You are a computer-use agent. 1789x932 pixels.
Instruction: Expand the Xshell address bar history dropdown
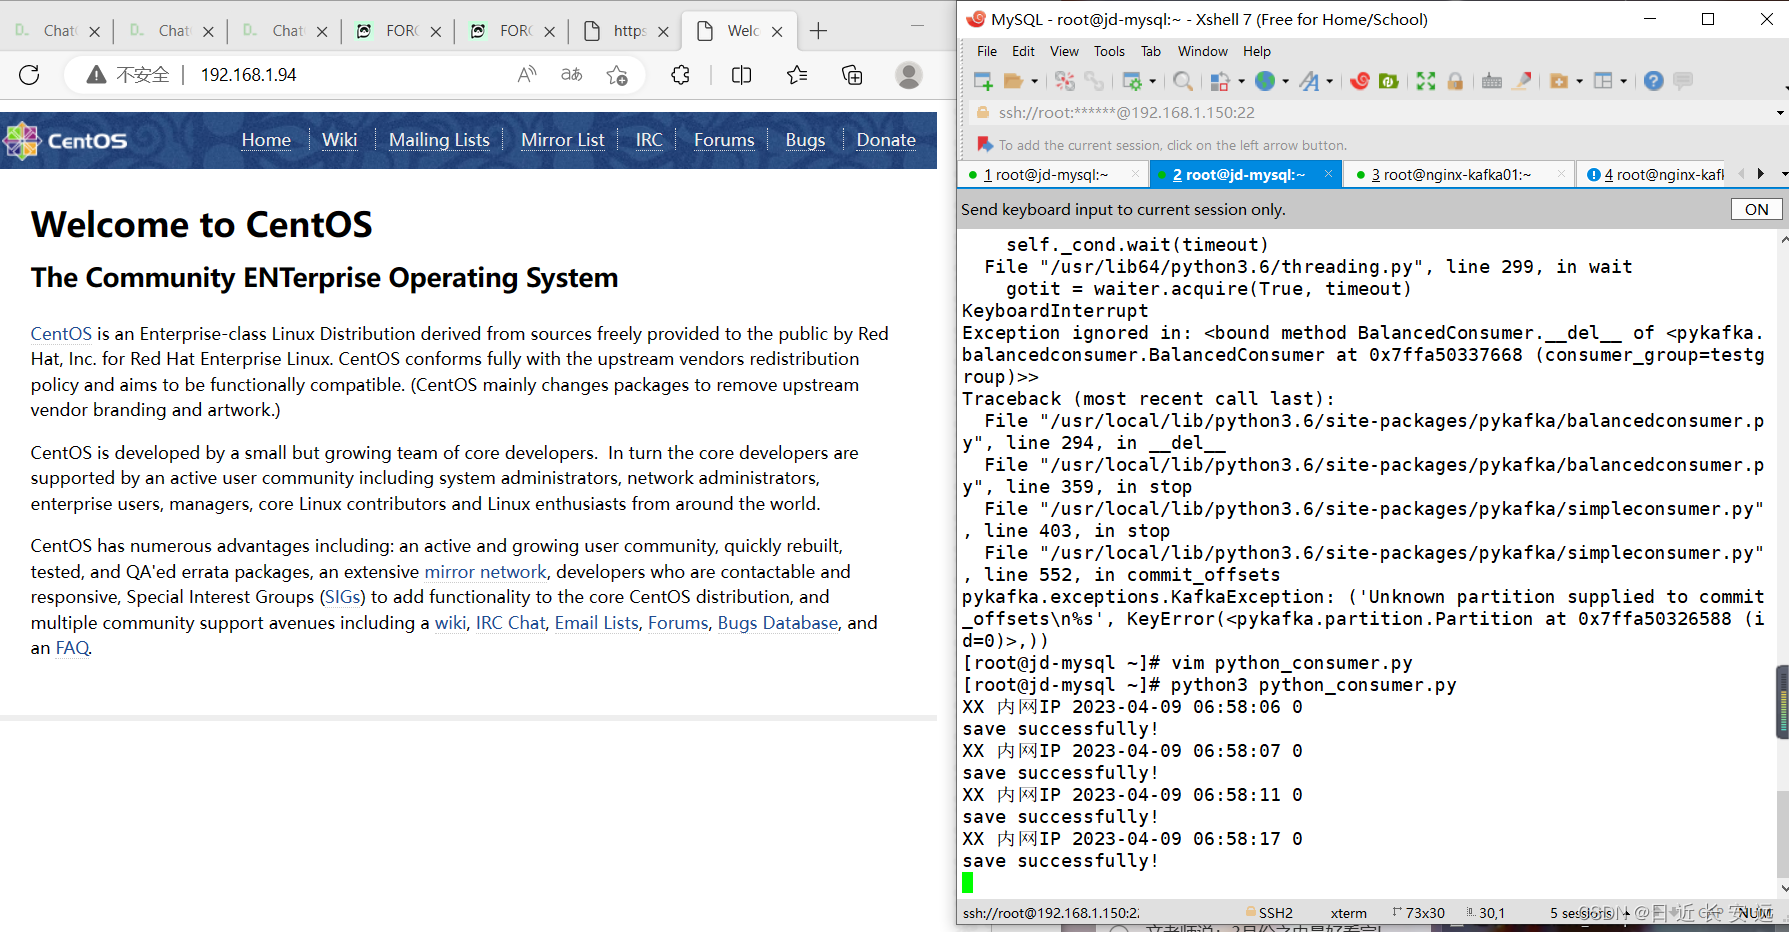coord(1780,113)
